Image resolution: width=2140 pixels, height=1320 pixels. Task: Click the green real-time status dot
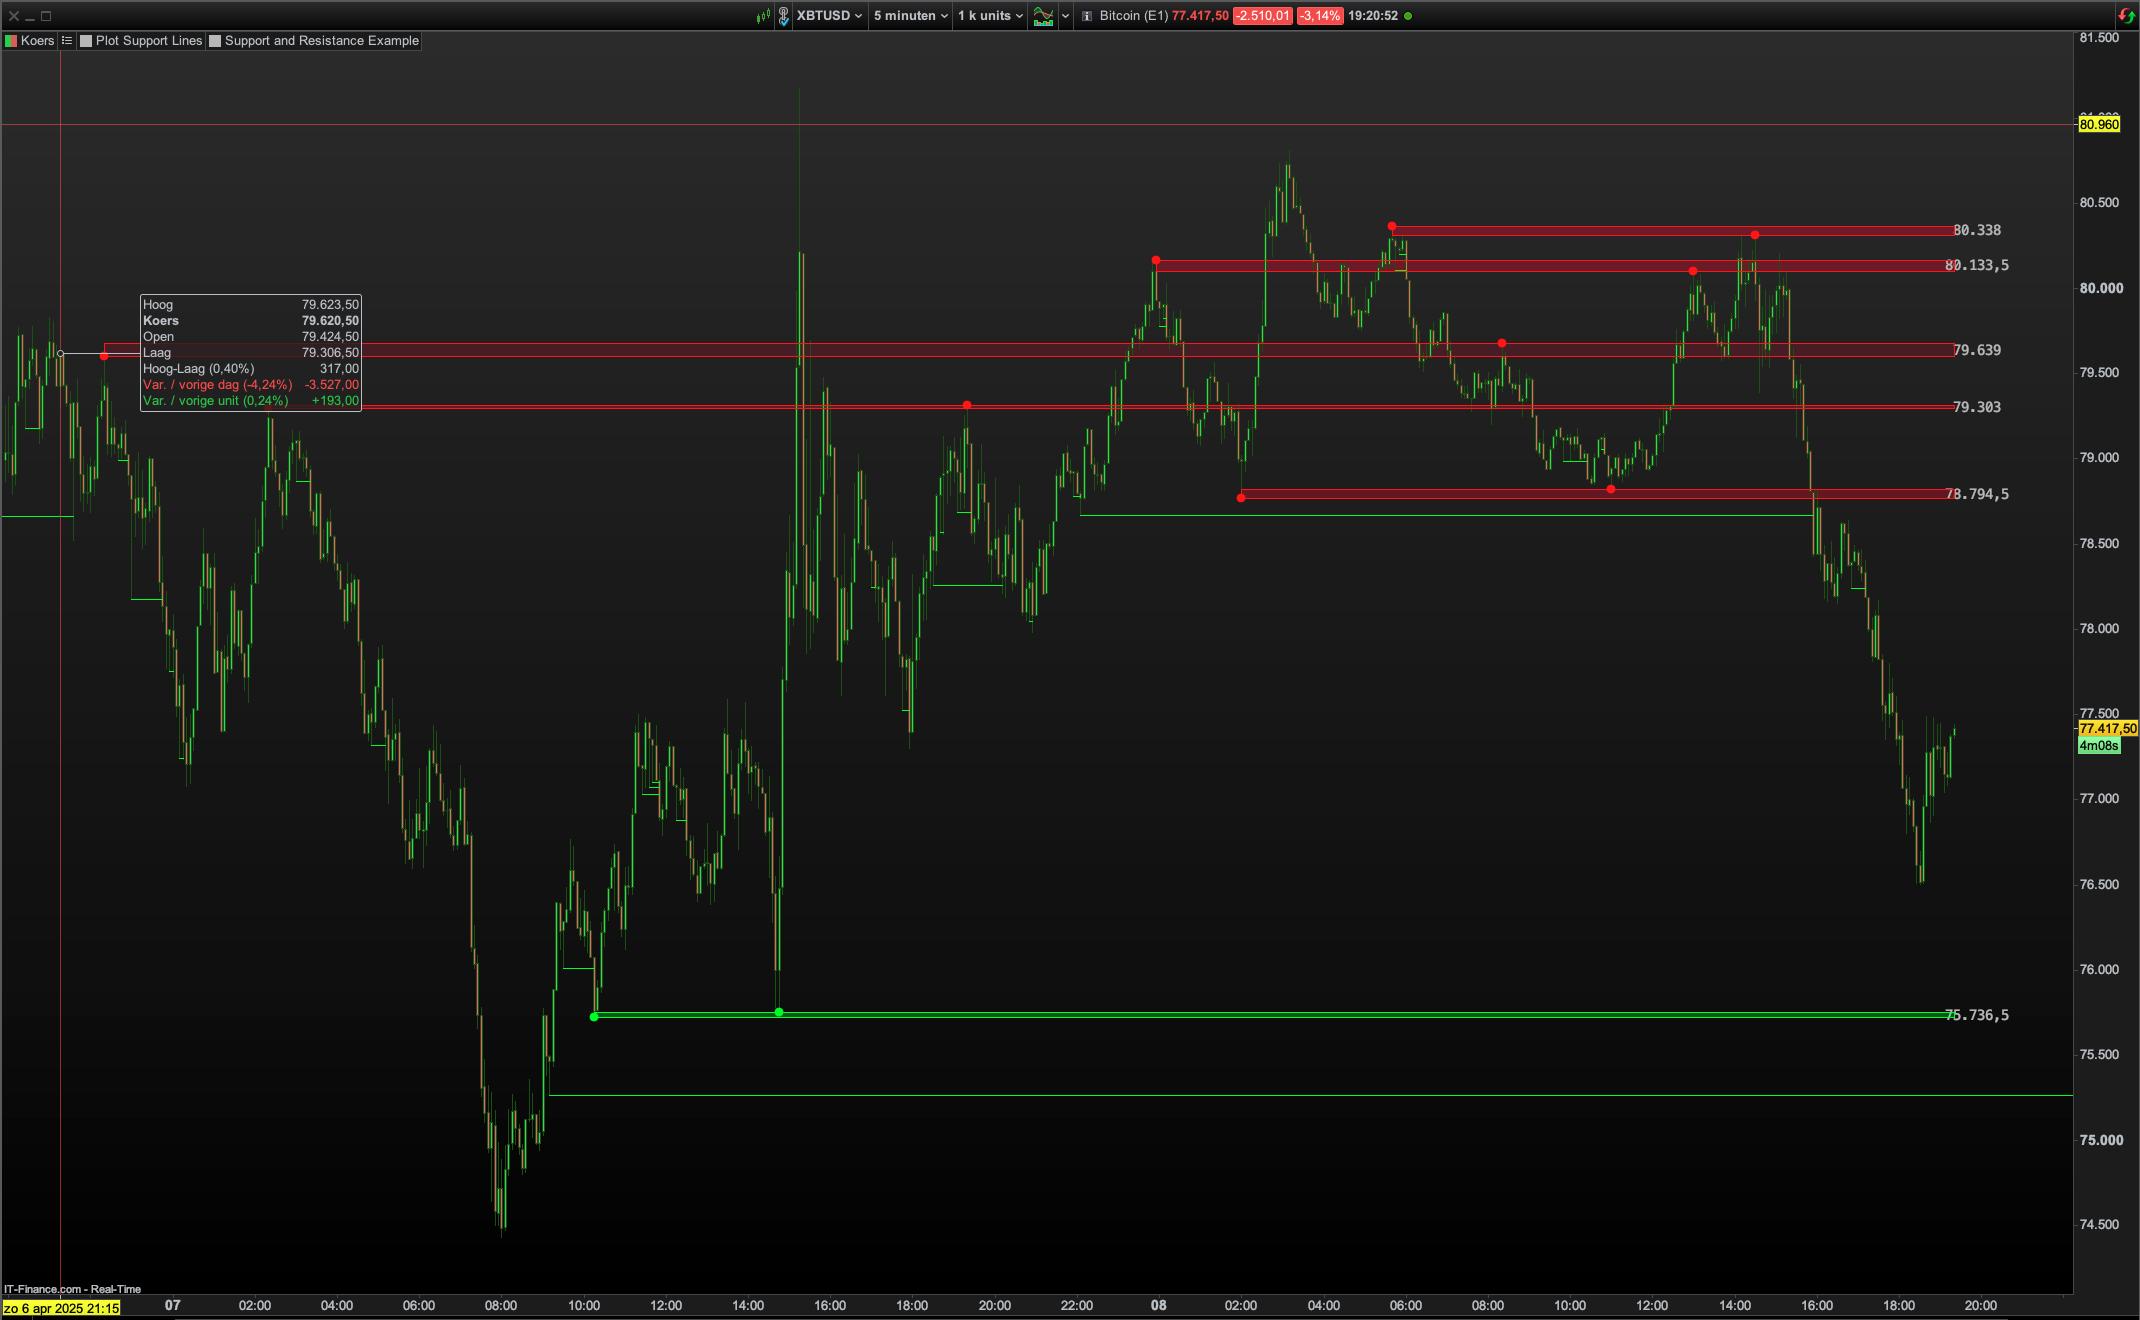point(1408,16)
